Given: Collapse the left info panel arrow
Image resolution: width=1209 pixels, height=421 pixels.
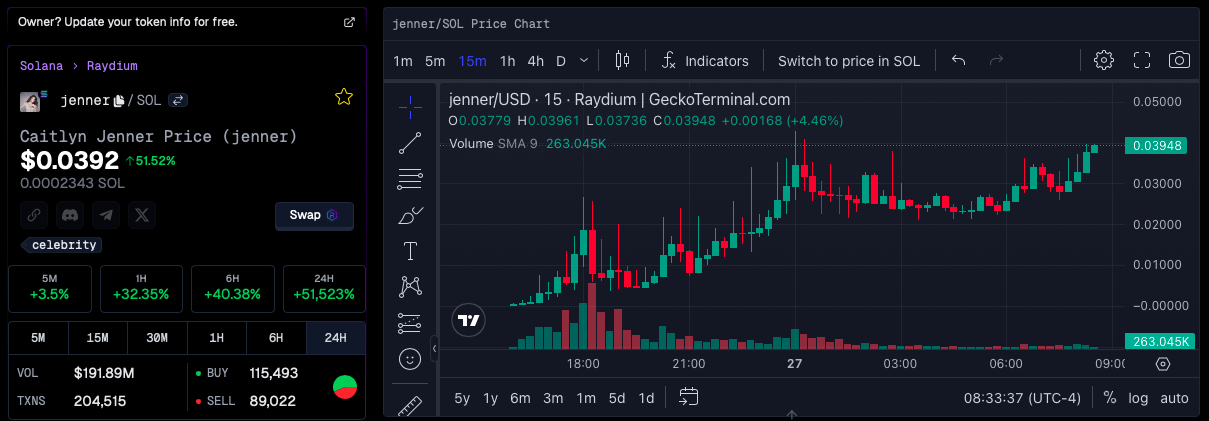Looking at the screenshot, I should (x=434, y=348).
